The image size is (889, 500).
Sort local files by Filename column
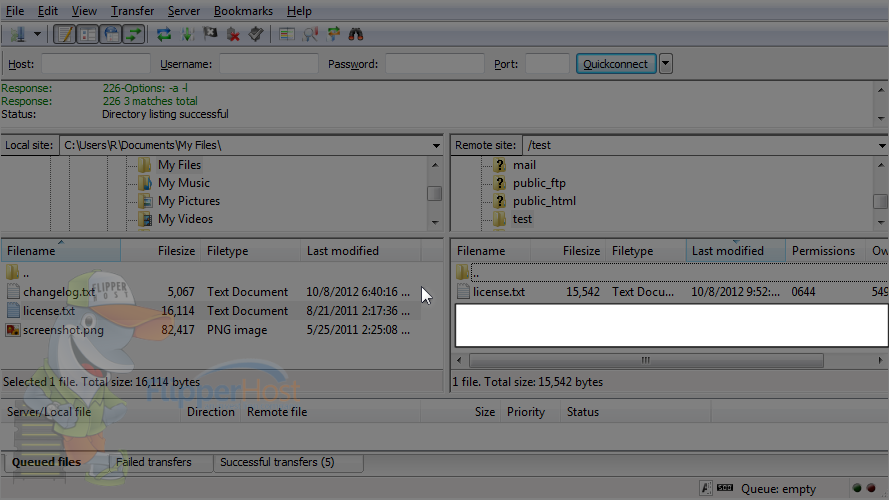click(x=61, y=251)
